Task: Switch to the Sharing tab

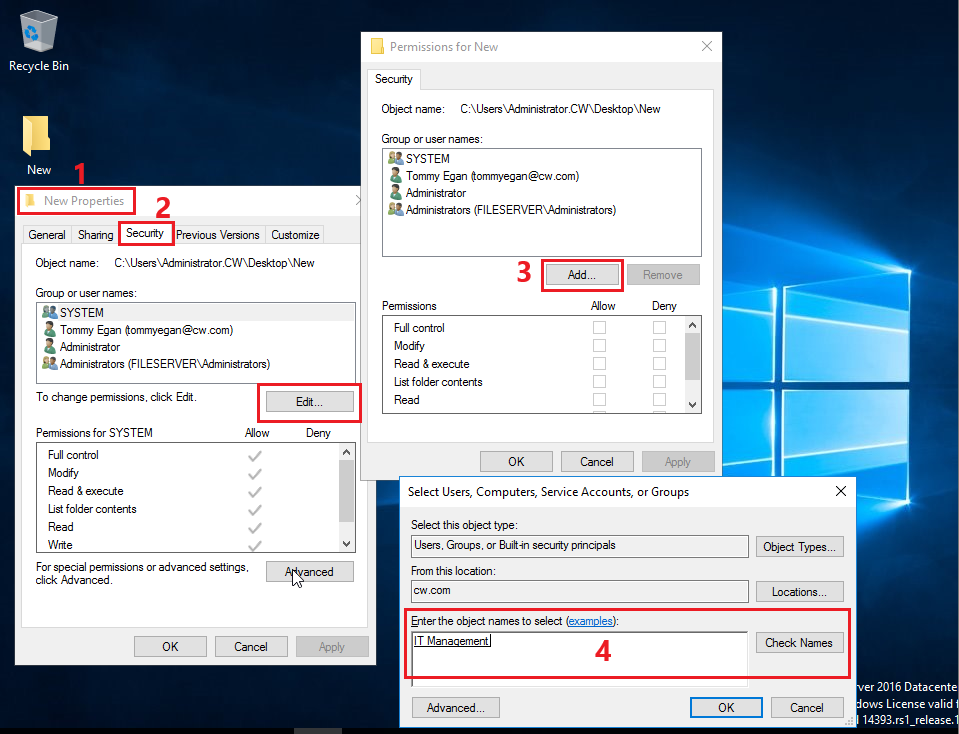Action: pos(96,235)
